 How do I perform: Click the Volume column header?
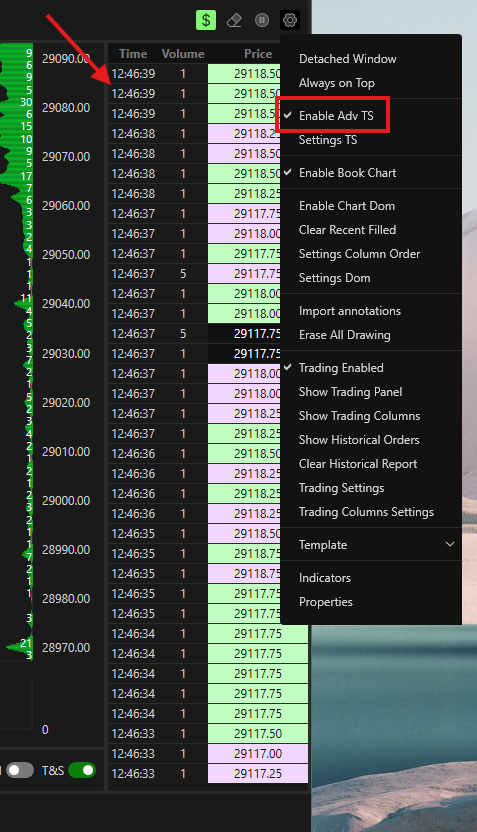click(x=183, y=54)
